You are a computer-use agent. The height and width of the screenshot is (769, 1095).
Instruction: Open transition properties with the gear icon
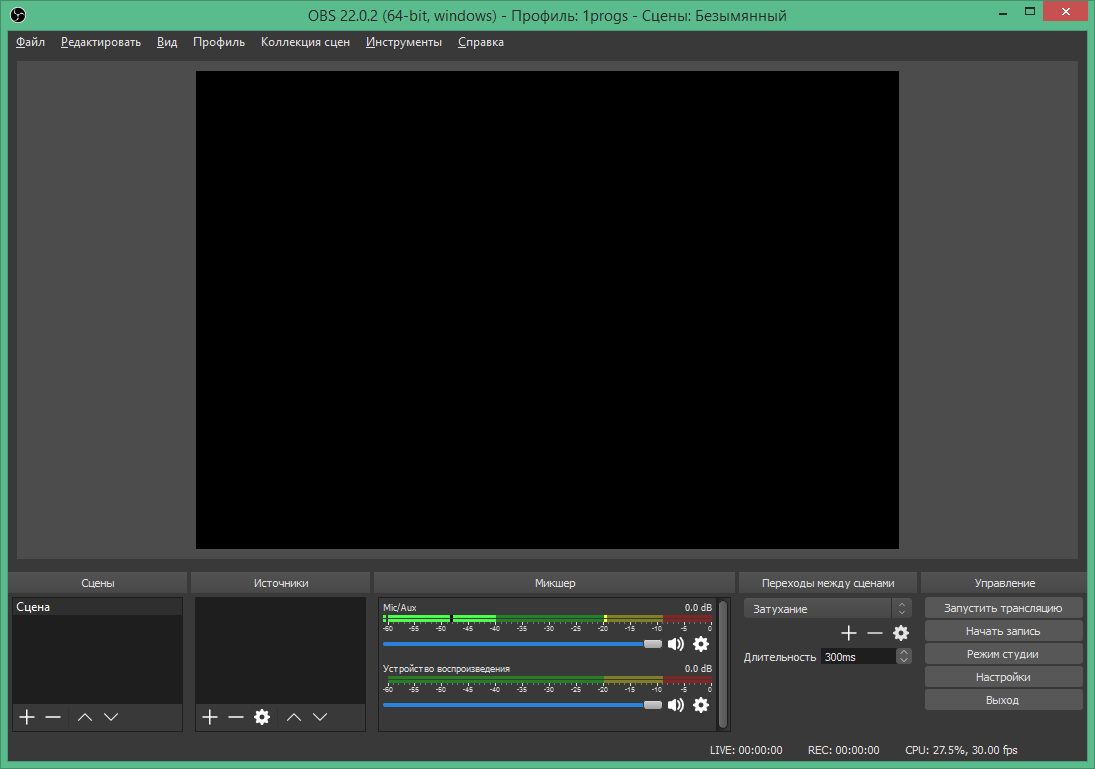point(900,633)
